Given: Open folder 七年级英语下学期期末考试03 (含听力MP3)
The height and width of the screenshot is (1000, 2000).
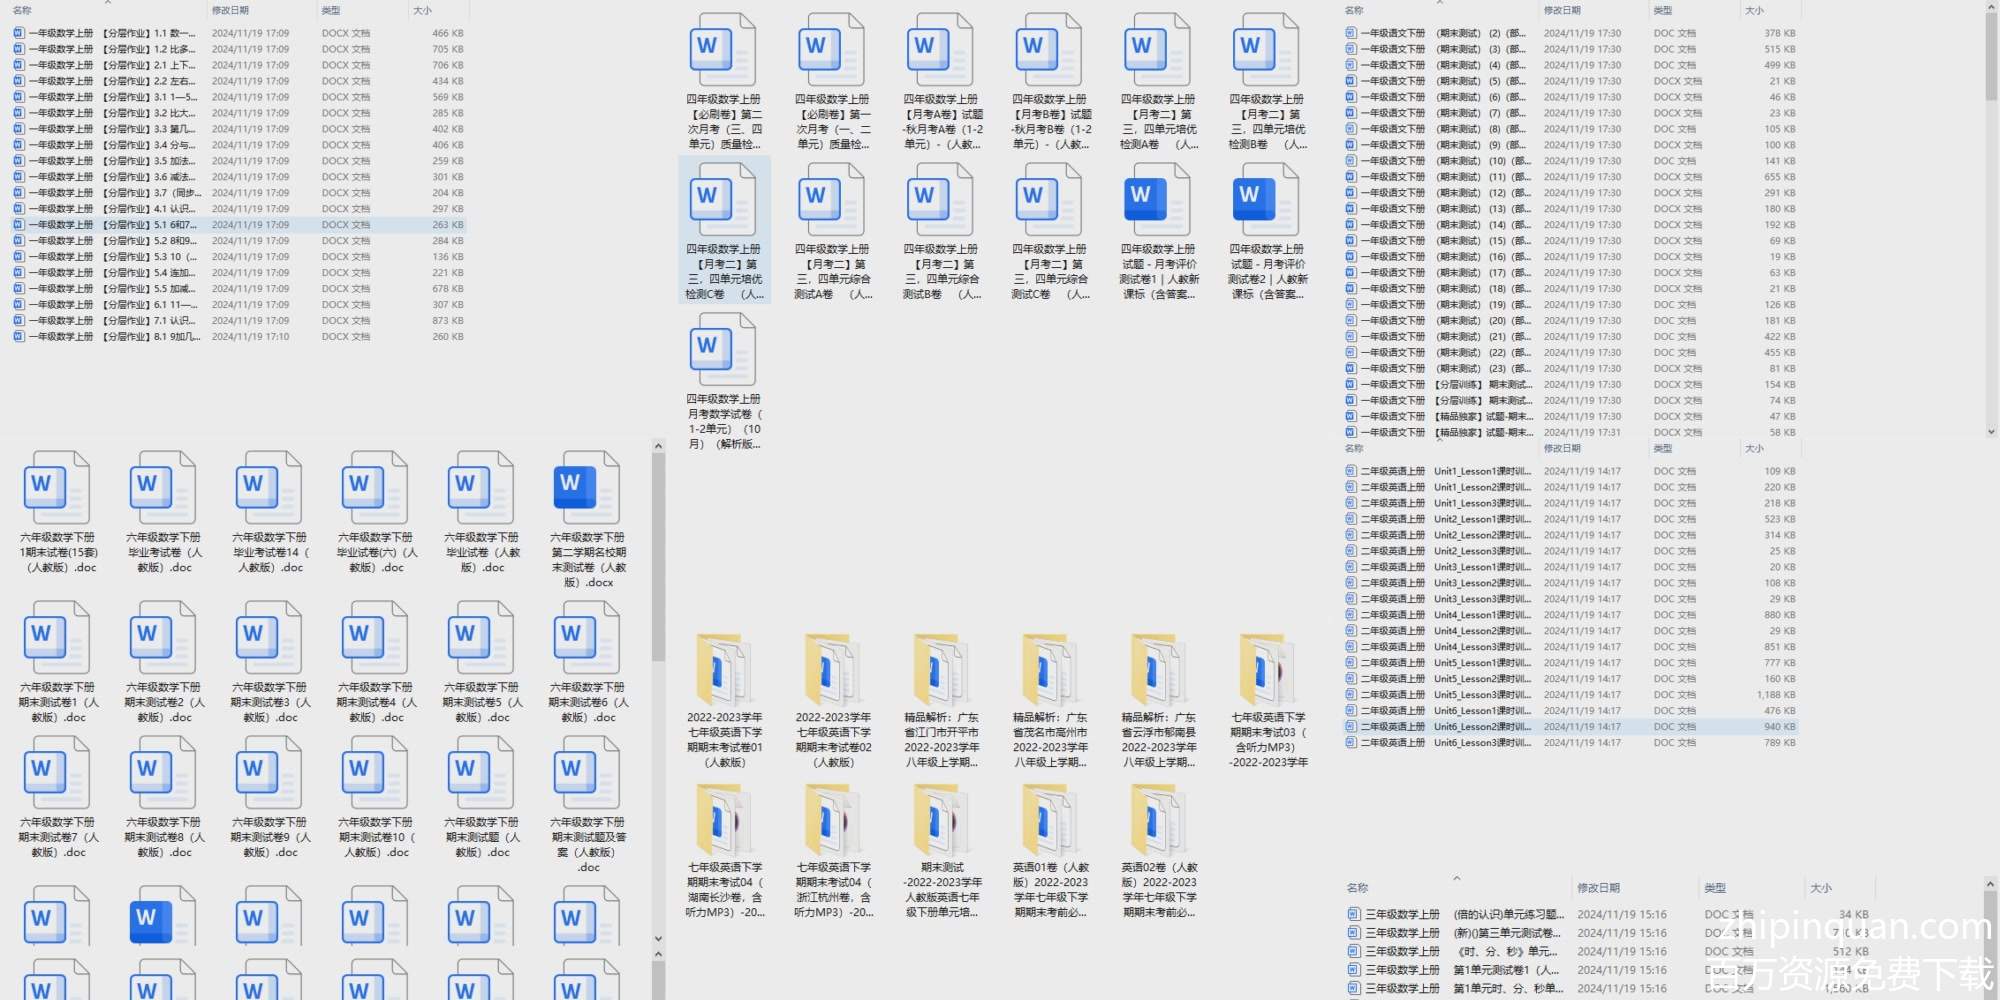Looking at the screenshot, I should [x=1267, y=669].
